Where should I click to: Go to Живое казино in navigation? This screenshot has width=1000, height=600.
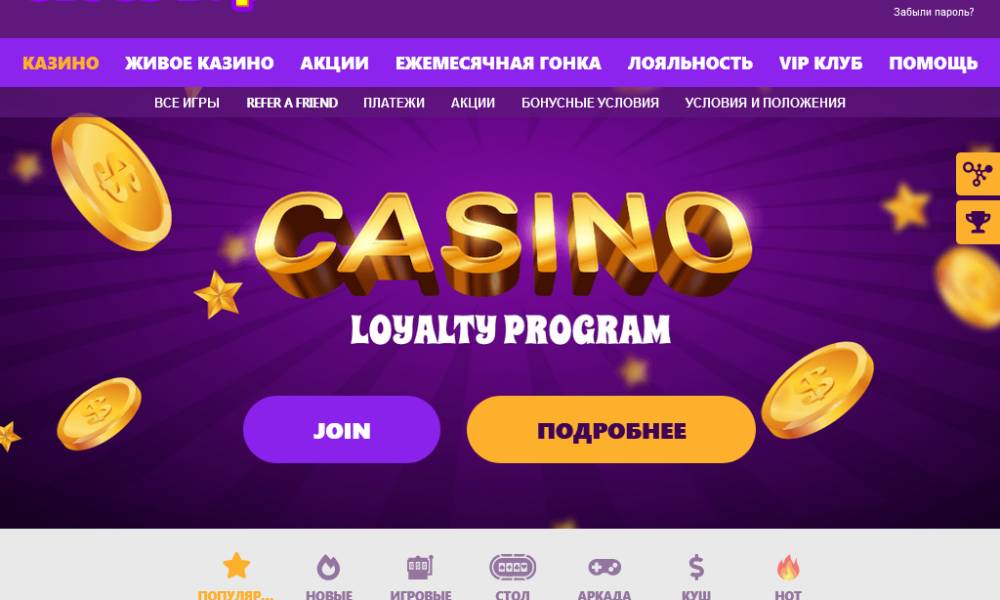200,63
